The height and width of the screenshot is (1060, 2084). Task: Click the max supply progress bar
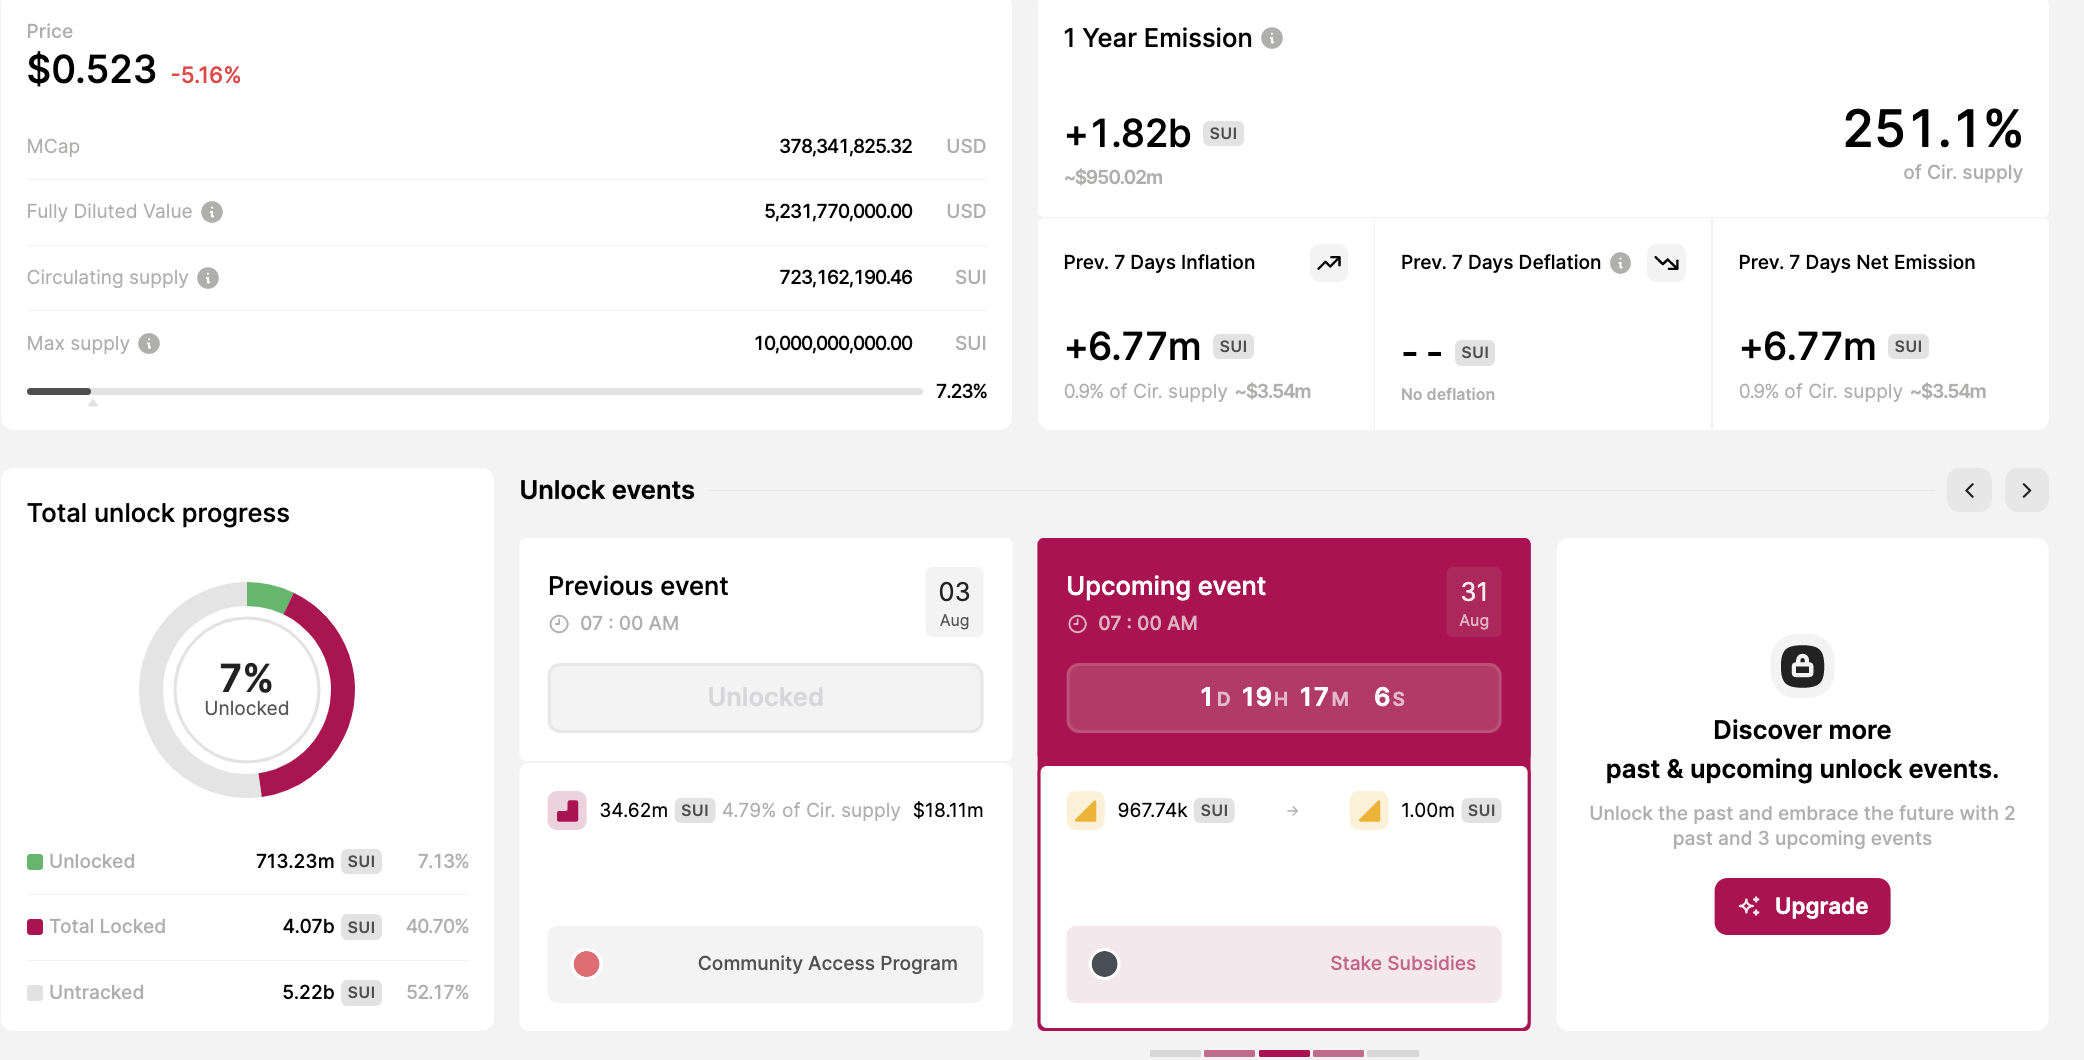pos(474,391)
